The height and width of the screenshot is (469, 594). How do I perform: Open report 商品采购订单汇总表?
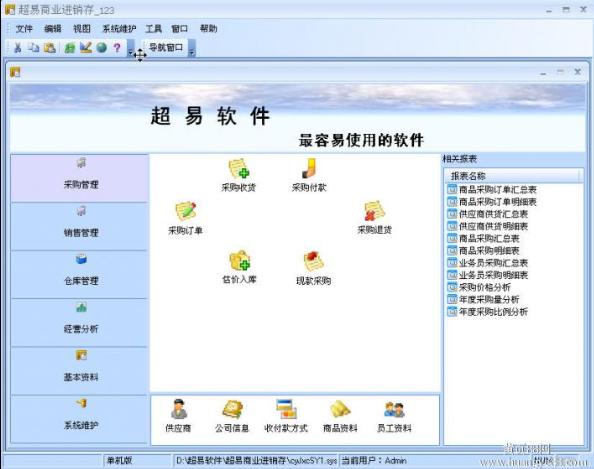click(492, 189)
